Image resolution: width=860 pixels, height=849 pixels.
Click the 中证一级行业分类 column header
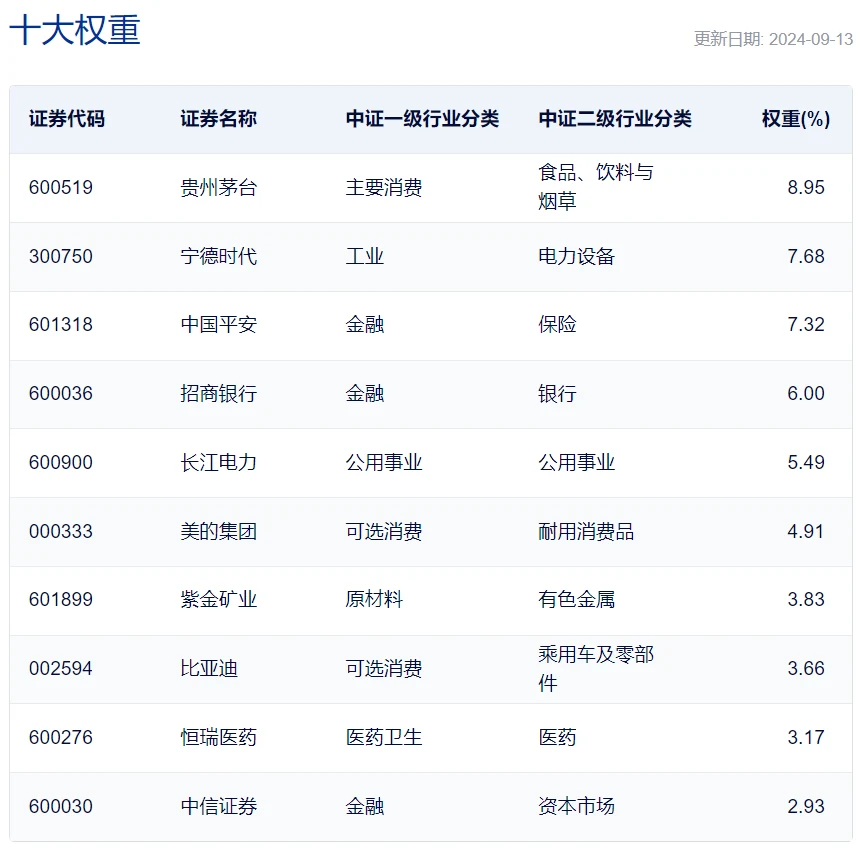point(422,119)
